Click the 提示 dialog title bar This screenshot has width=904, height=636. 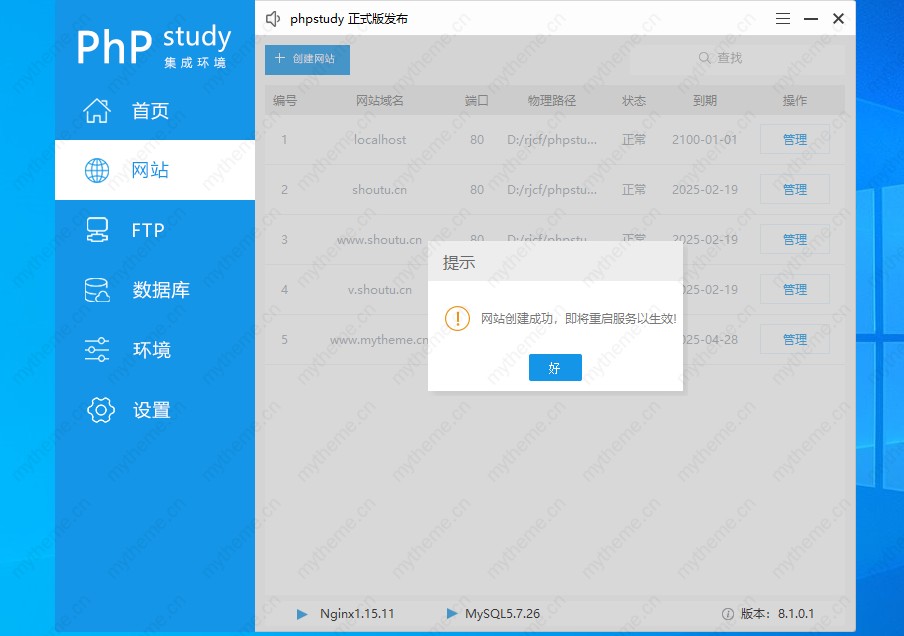555,263
